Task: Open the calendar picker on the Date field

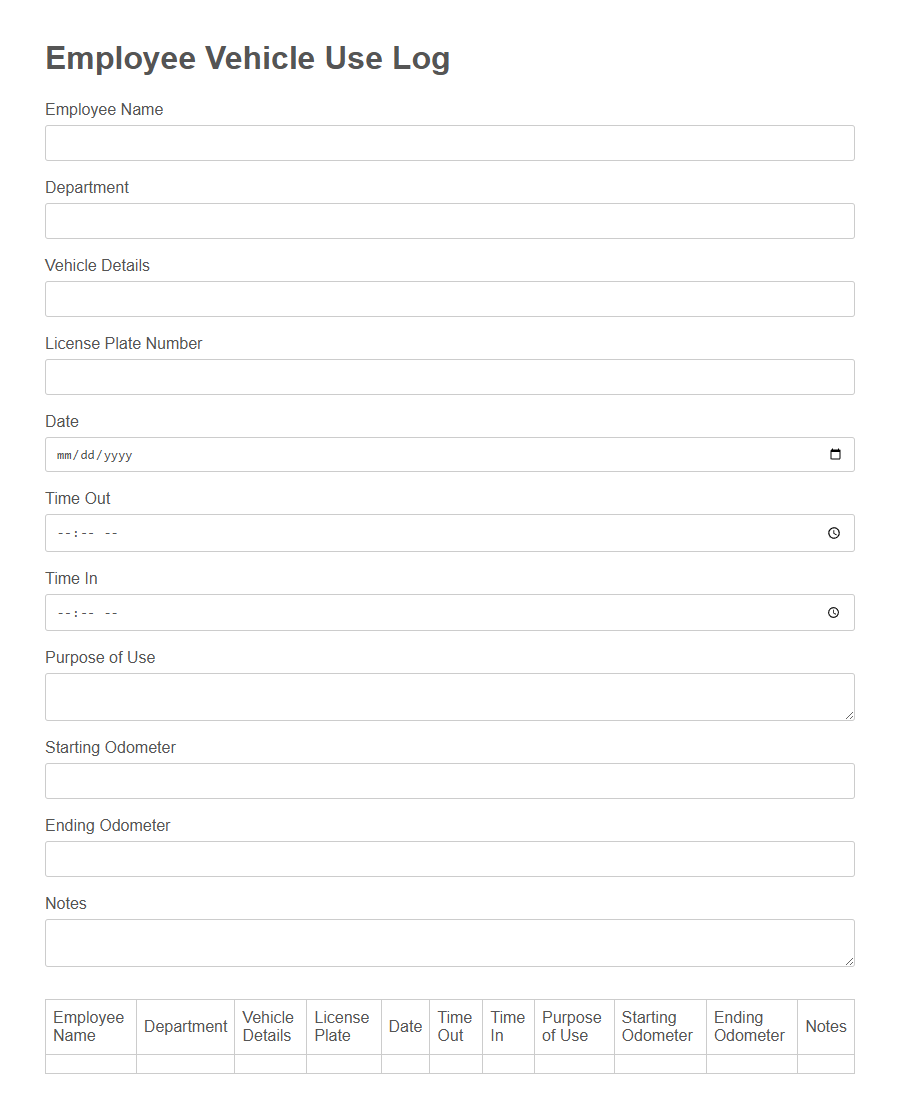Action: (834, 454)
